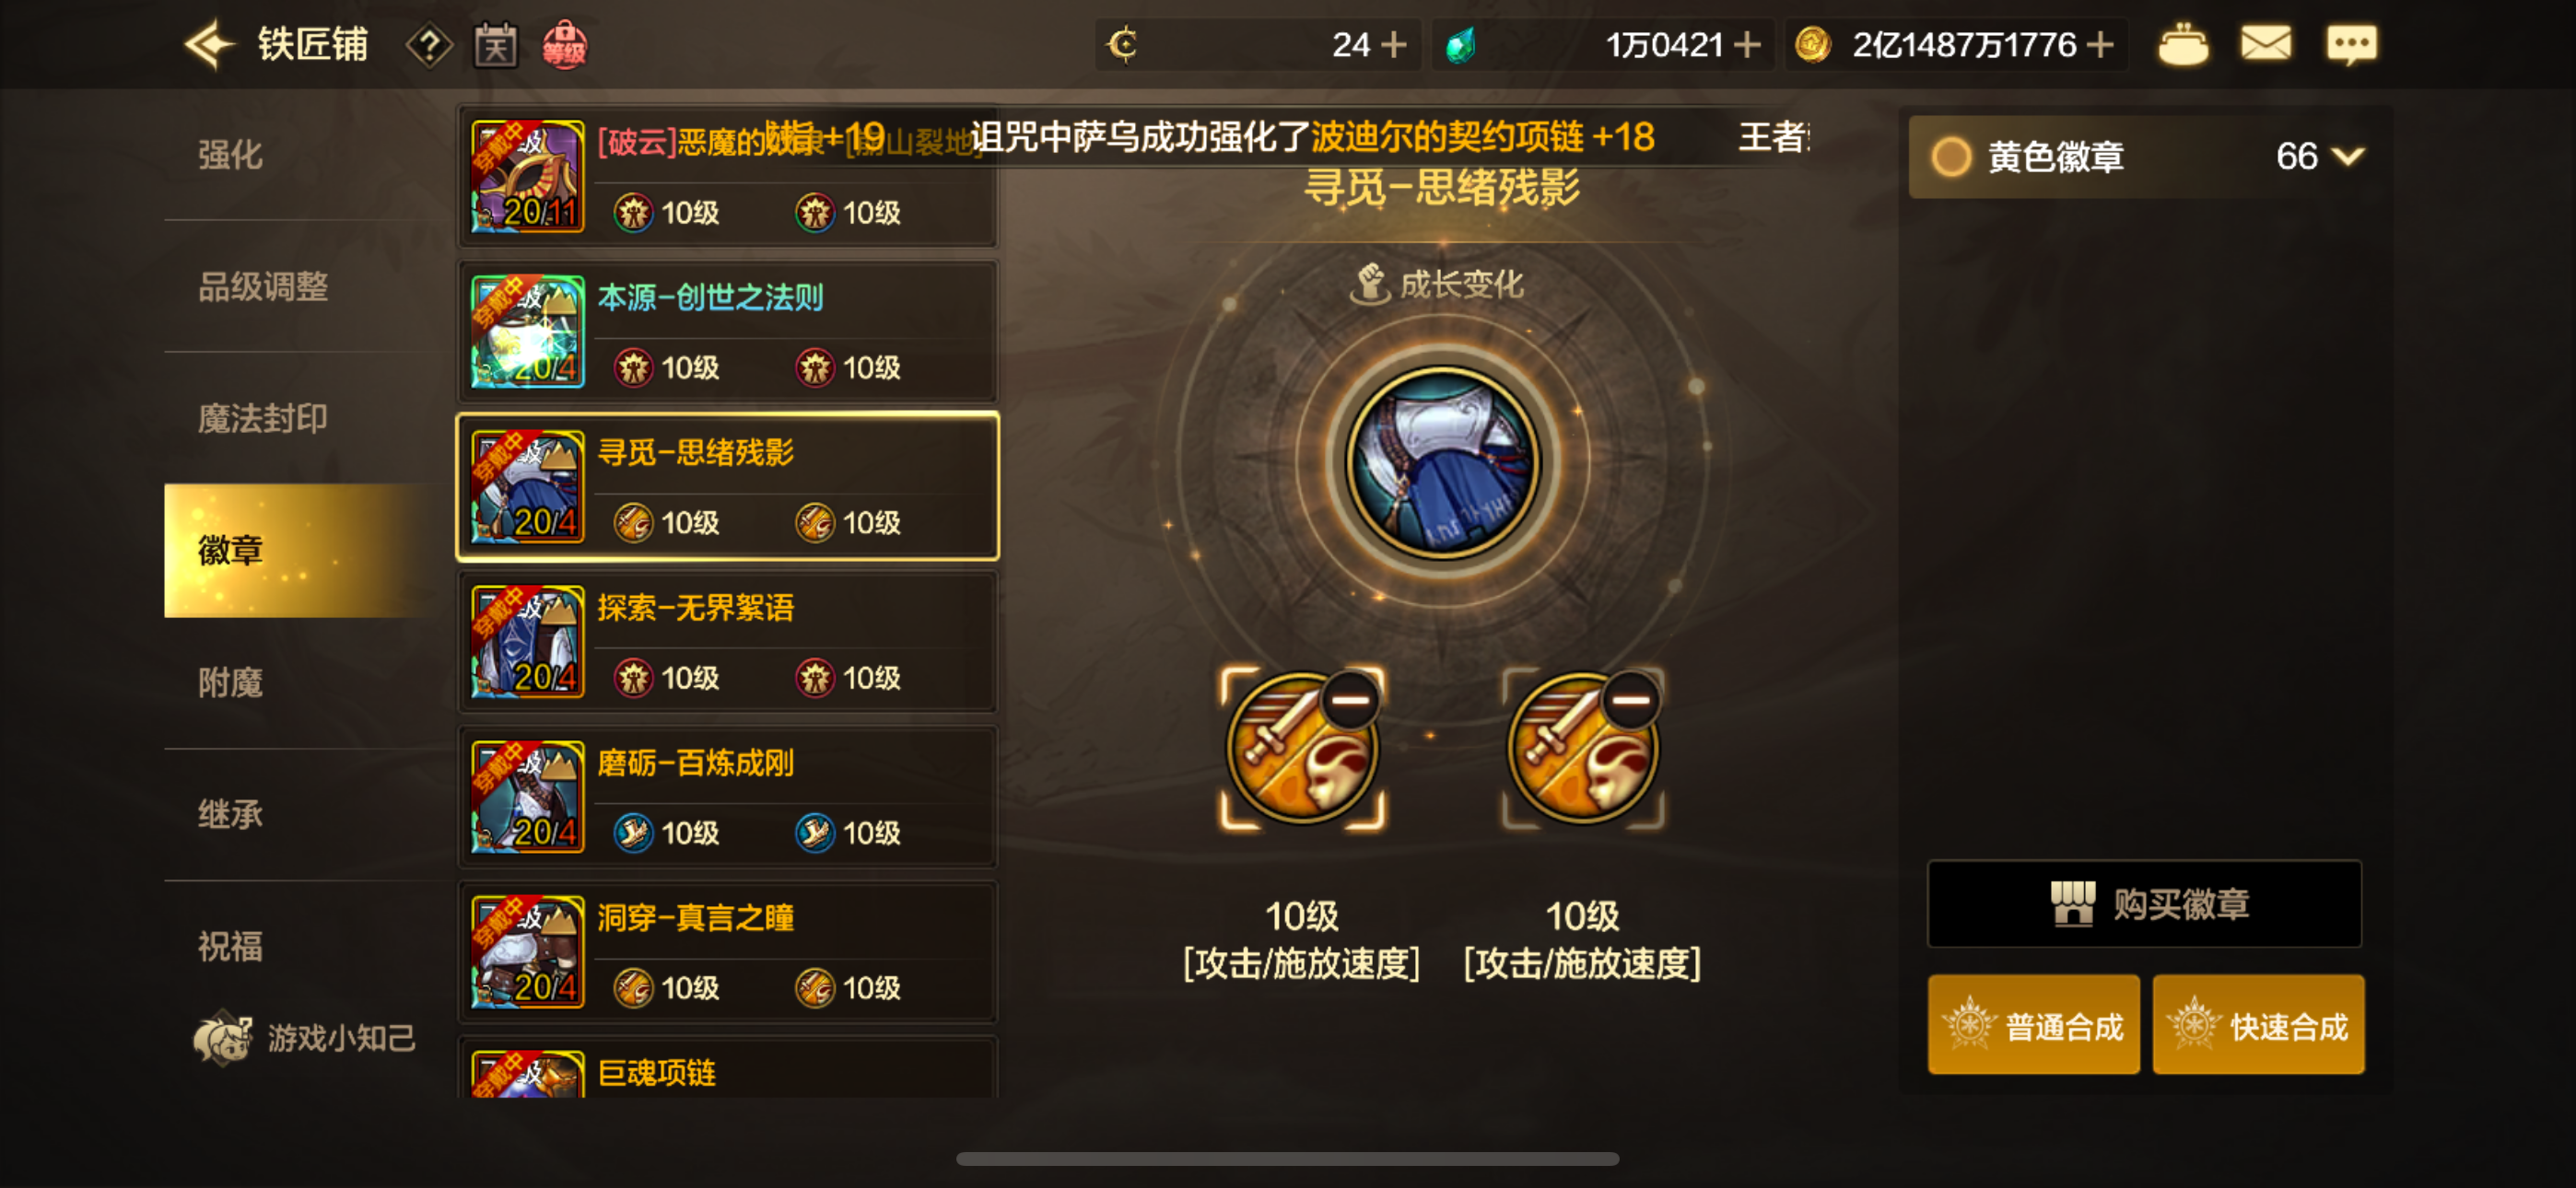Open the question mark help icon
Screen dimensions: 2576x1188
429,45
